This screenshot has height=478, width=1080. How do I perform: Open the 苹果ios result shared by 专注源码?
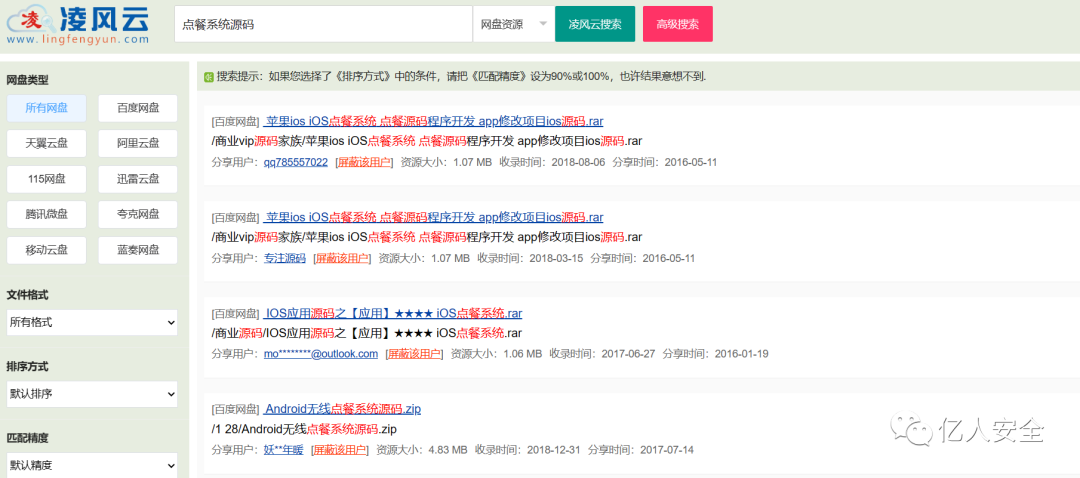point(433,218)
